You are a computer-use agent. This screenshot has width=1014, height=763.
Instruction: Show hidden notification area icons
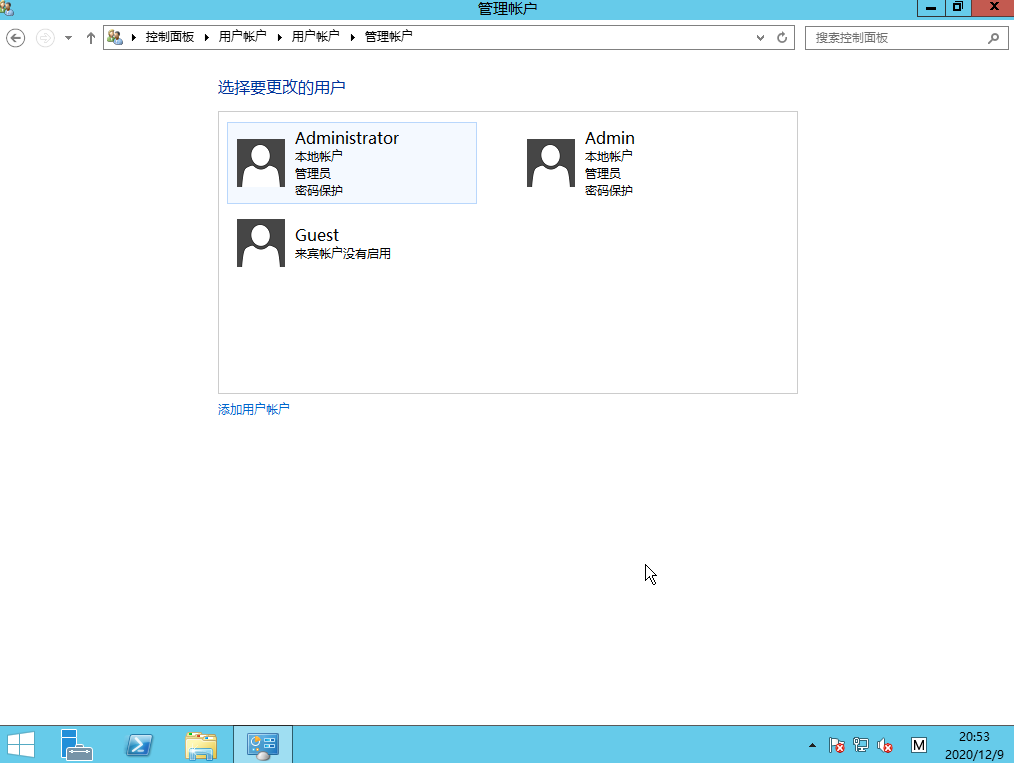click(x=812, y=745)
